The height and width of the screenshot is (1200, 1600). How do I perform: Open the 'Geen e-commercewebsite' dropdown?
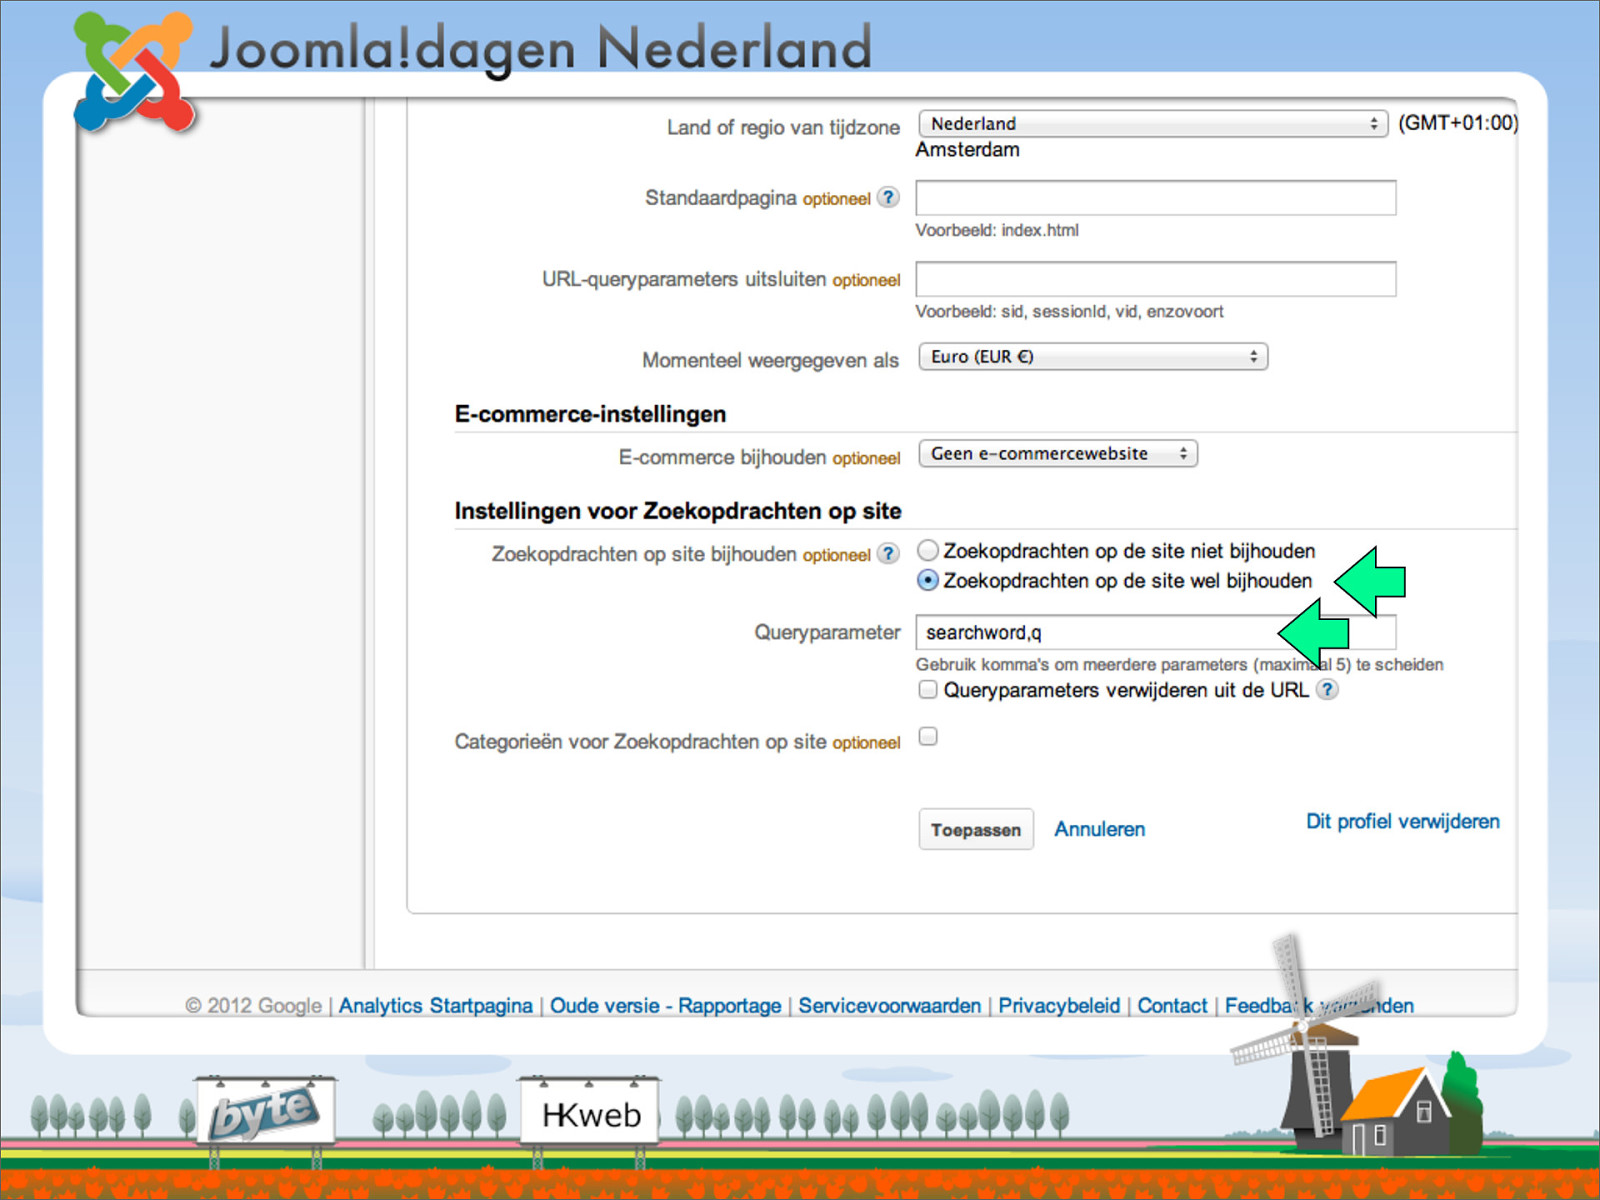click(x=1058, y=453)
